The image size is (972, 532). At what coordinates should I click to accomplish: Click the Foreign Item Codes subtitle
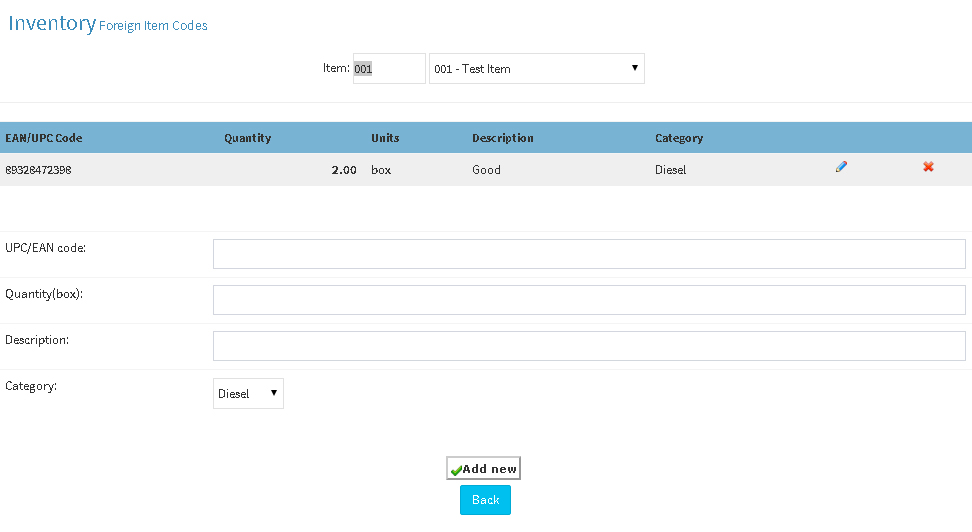[x=153, y=26]
